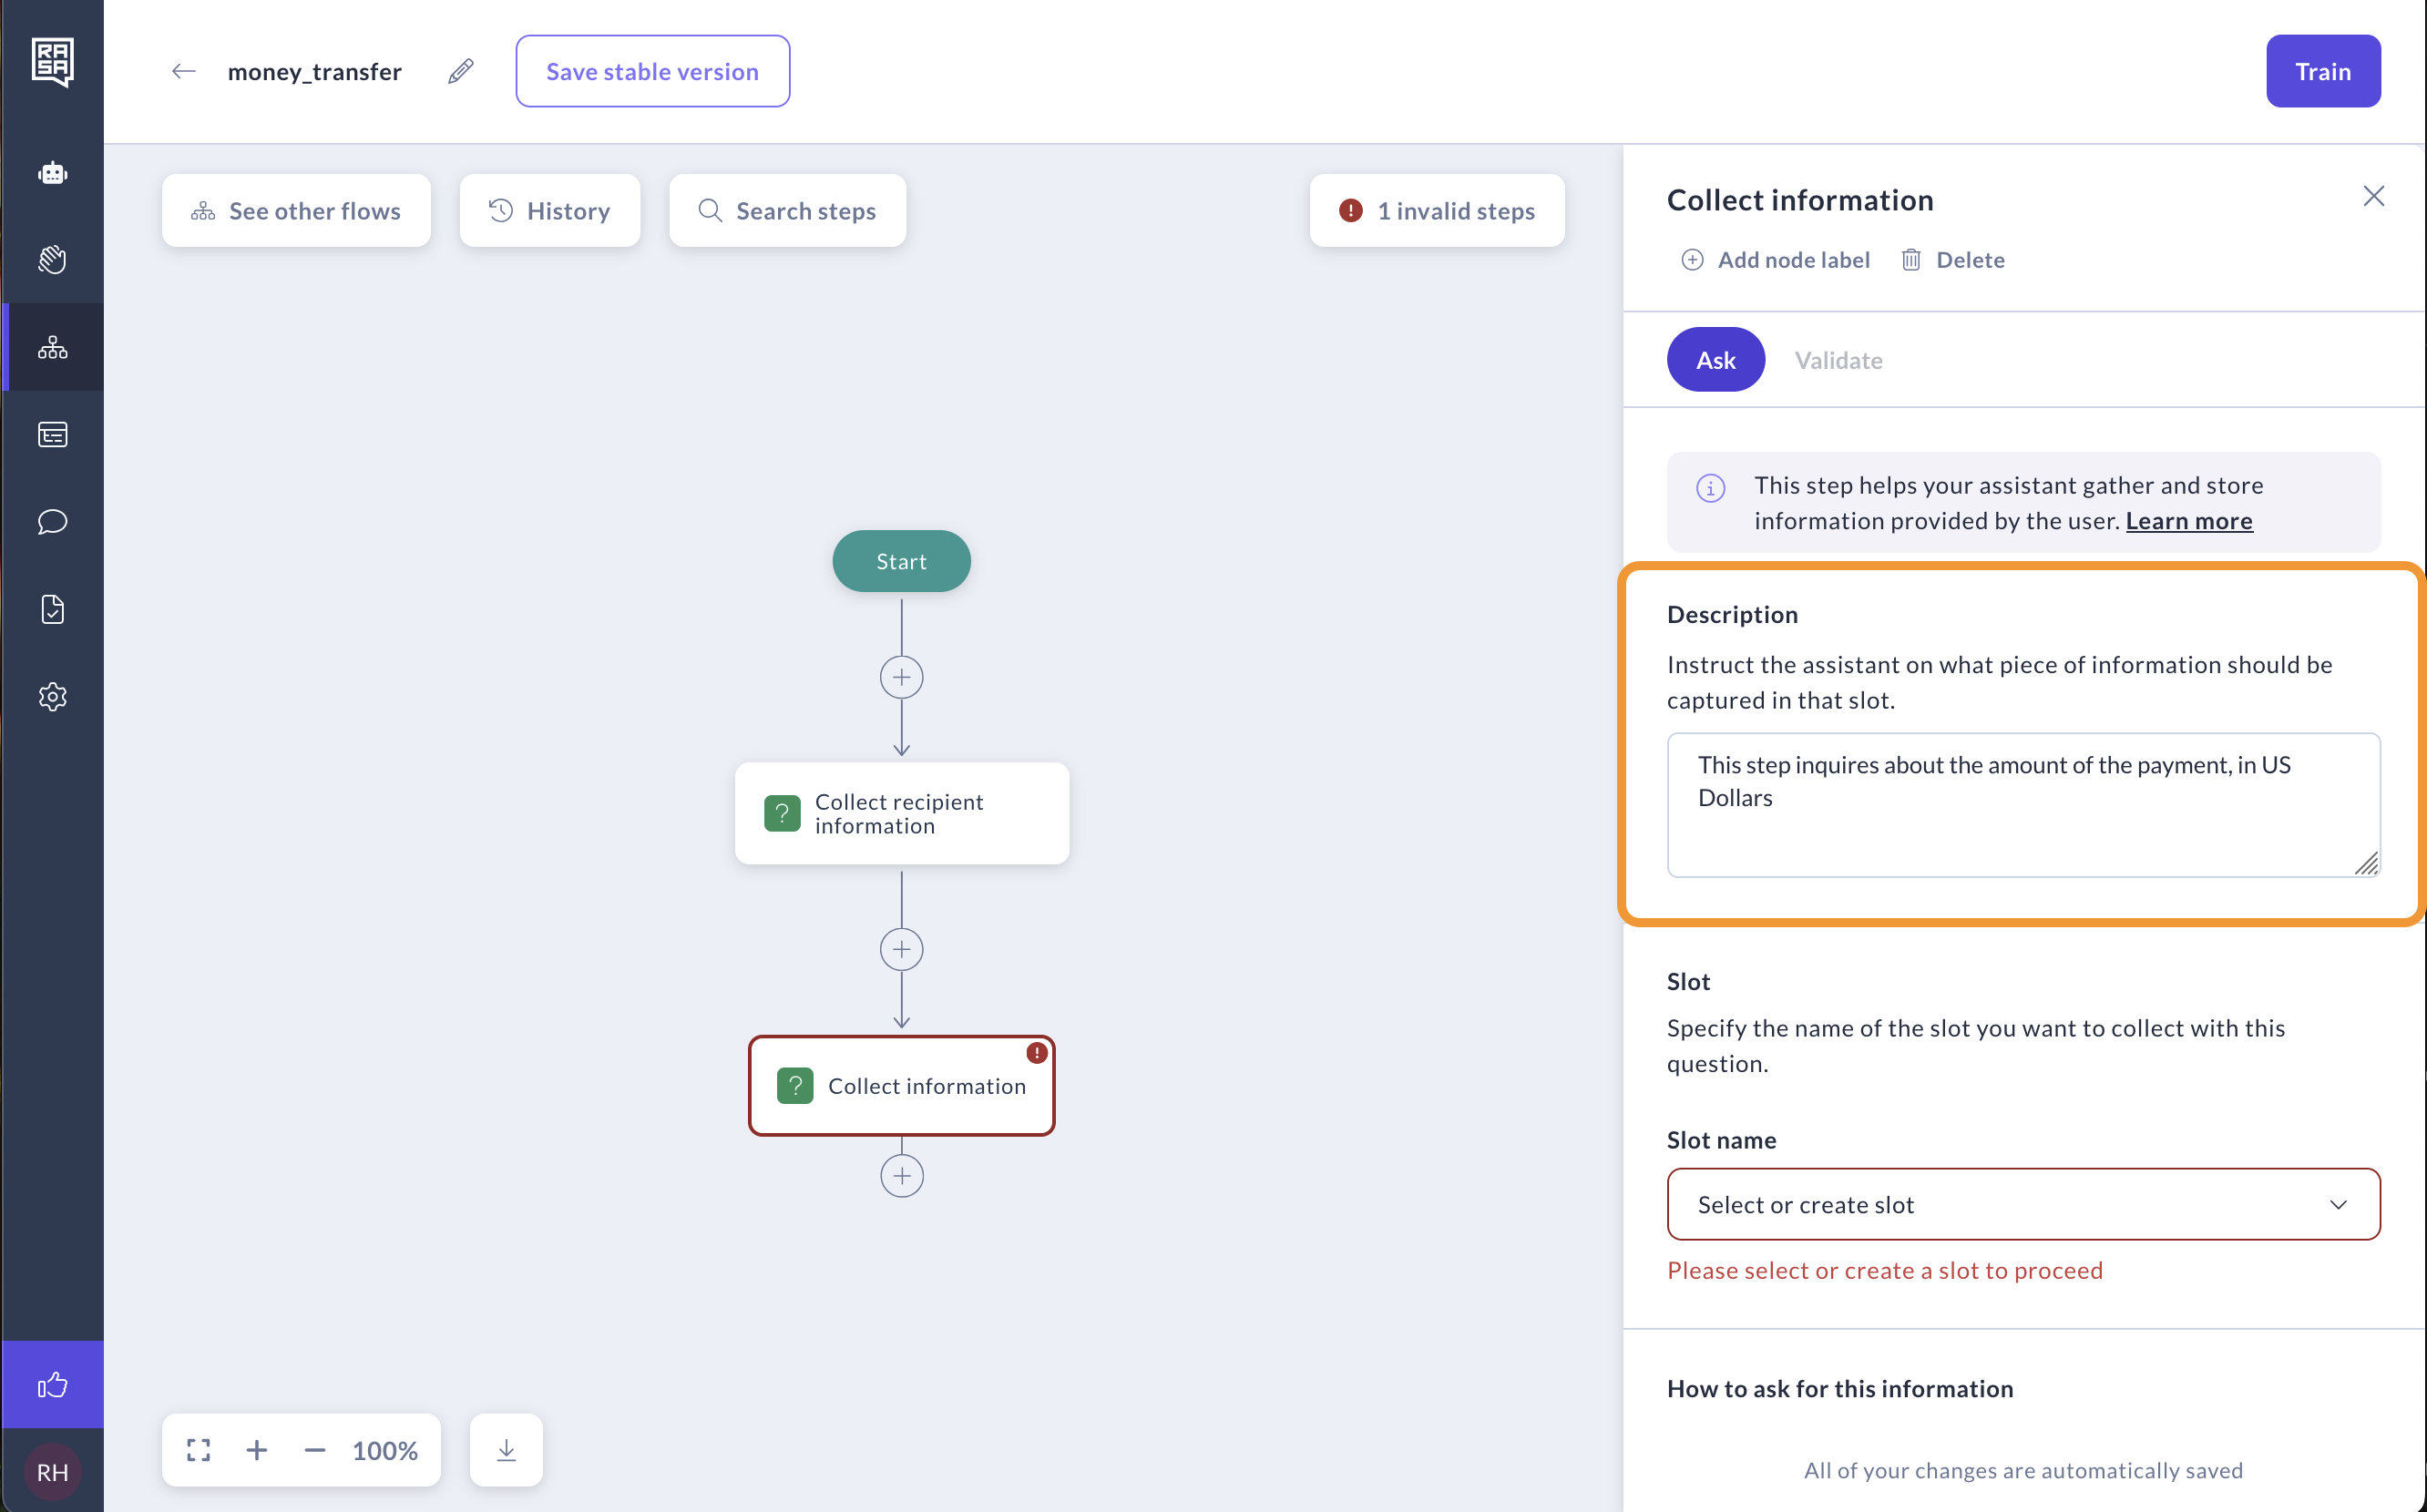Switch to the Validate tab

[x=1838, y=360]
